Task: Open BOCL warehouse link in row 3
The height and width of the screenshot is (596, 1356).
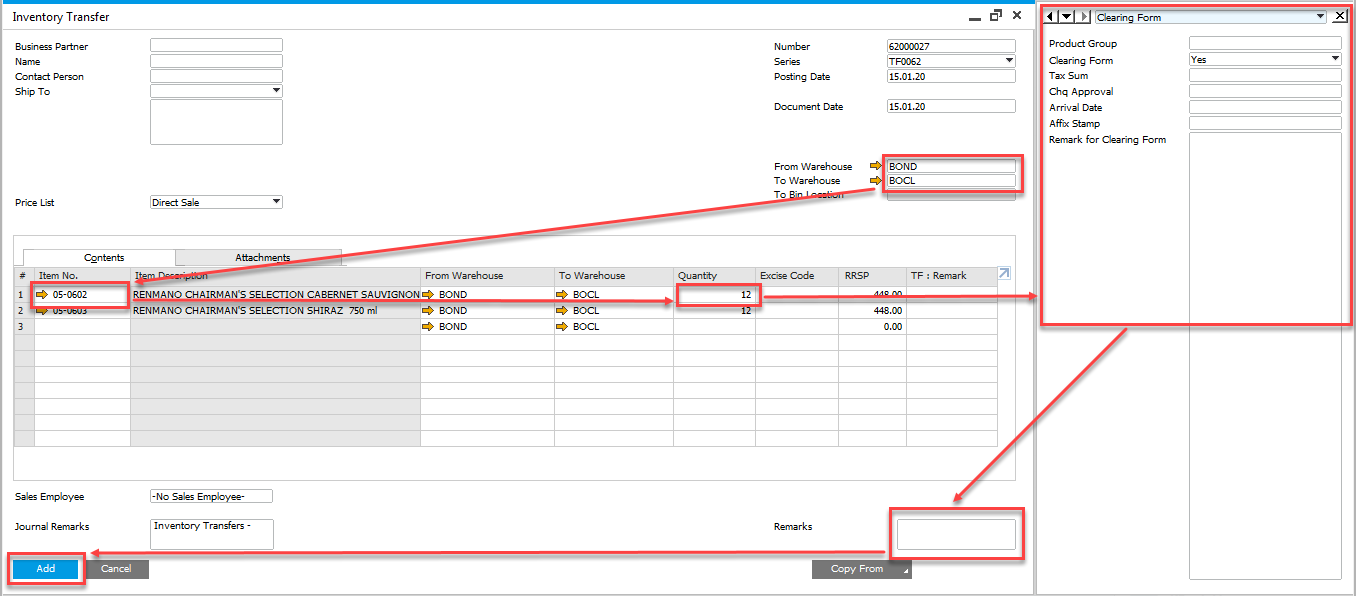Action: (x=563, y=327)
